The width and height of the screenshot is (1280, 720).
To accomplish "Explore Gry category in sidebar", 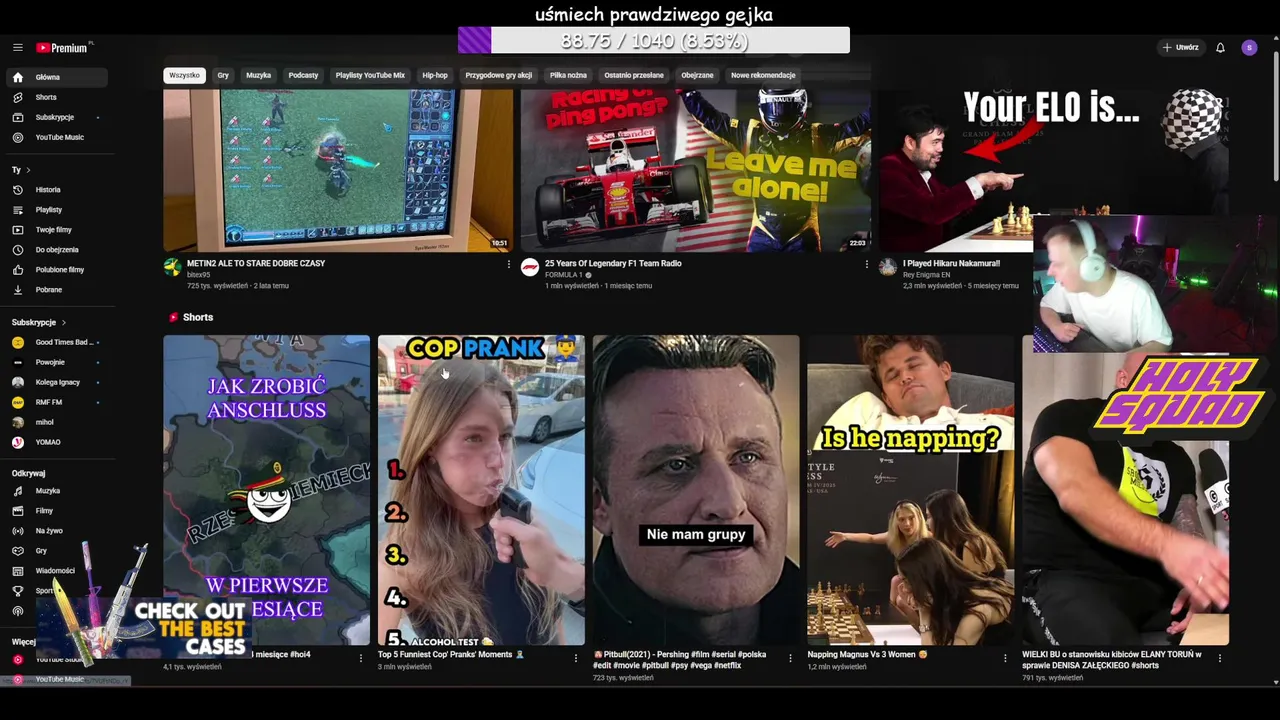I will point(56,551).
